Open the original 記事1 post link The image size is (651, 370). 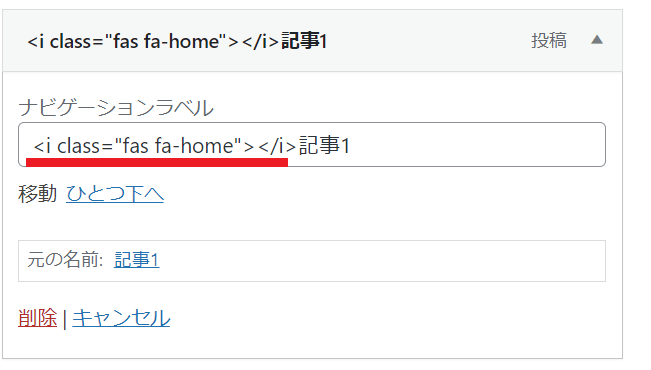click(x=137, y=260)
